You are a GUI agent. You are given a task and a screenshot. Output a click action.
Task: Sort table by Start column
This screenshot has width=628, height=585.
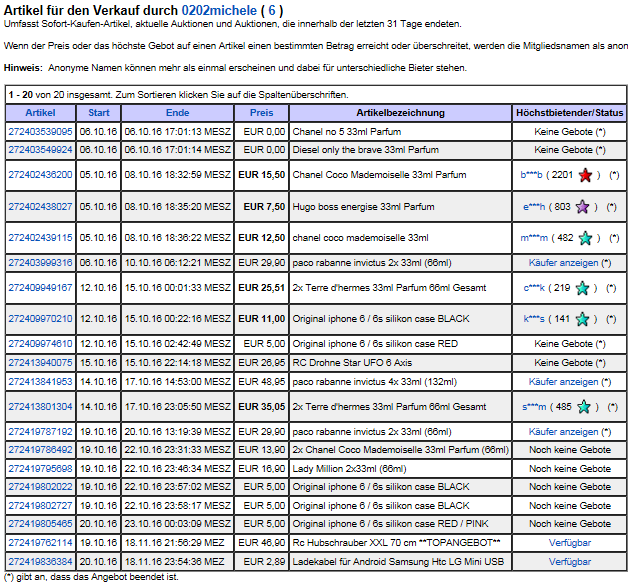tap(99, 113)
